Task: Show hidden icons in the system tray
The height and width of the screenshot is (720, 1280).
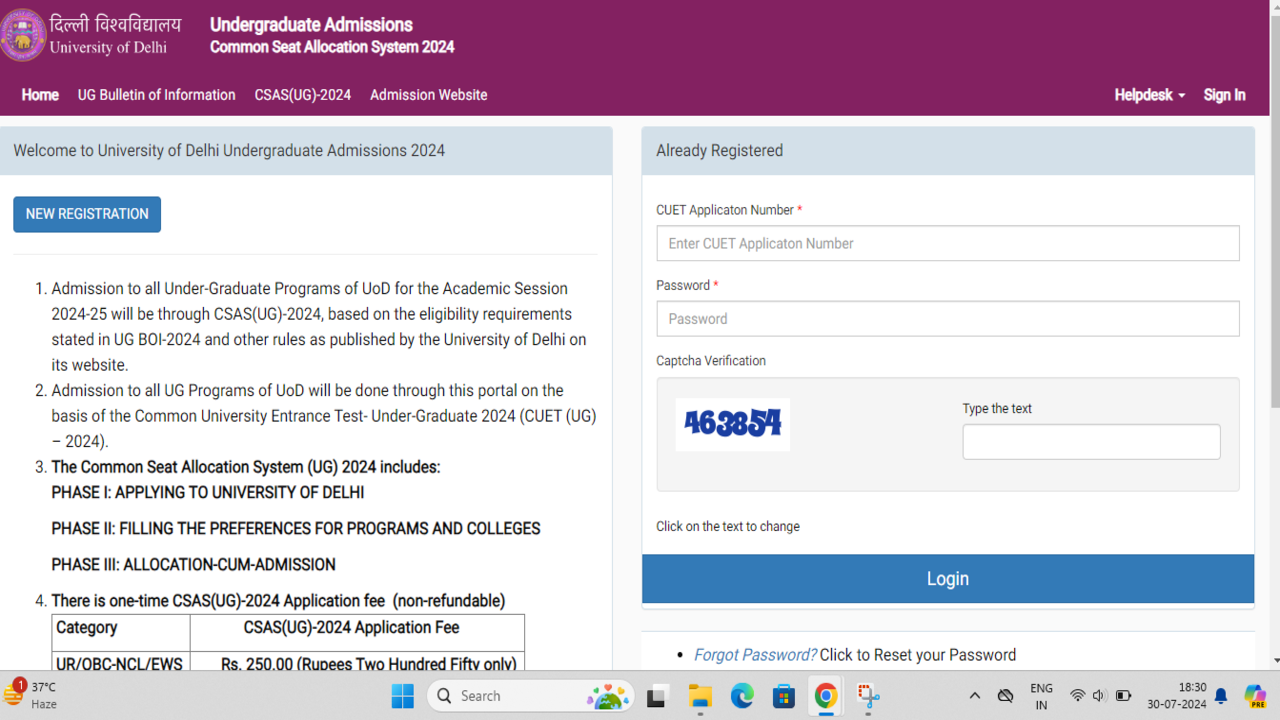Action: click(974, 696)
